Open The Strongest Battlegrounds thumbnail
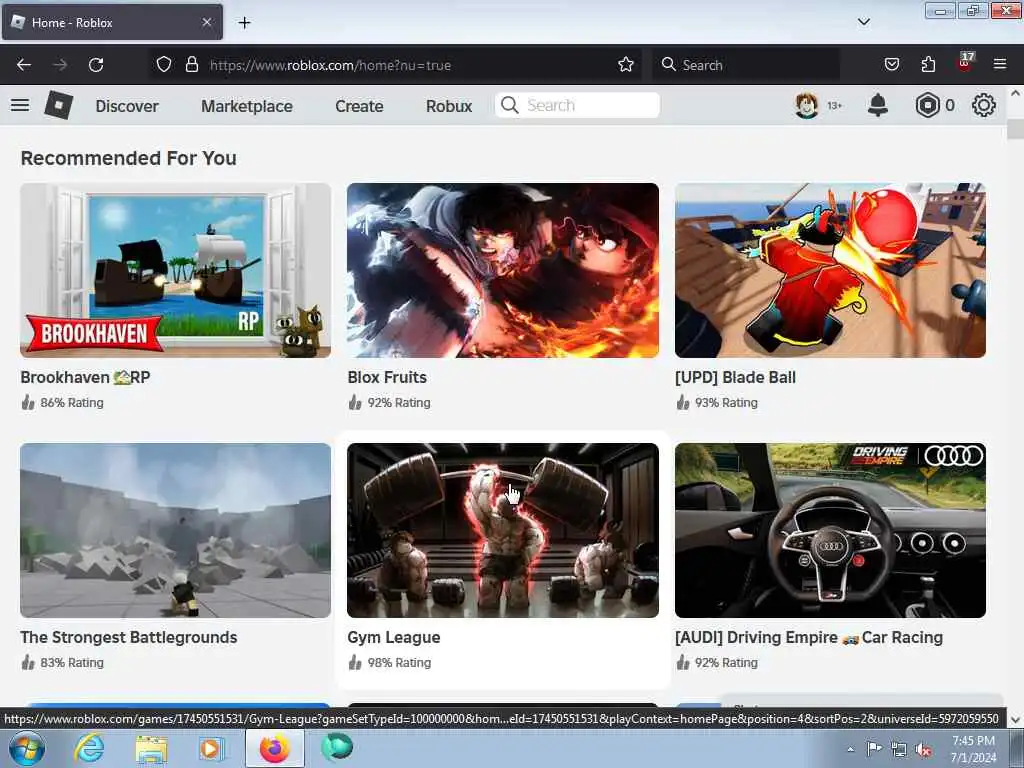This screenshot has height=768, width=1024. click(x=175, y=530)
